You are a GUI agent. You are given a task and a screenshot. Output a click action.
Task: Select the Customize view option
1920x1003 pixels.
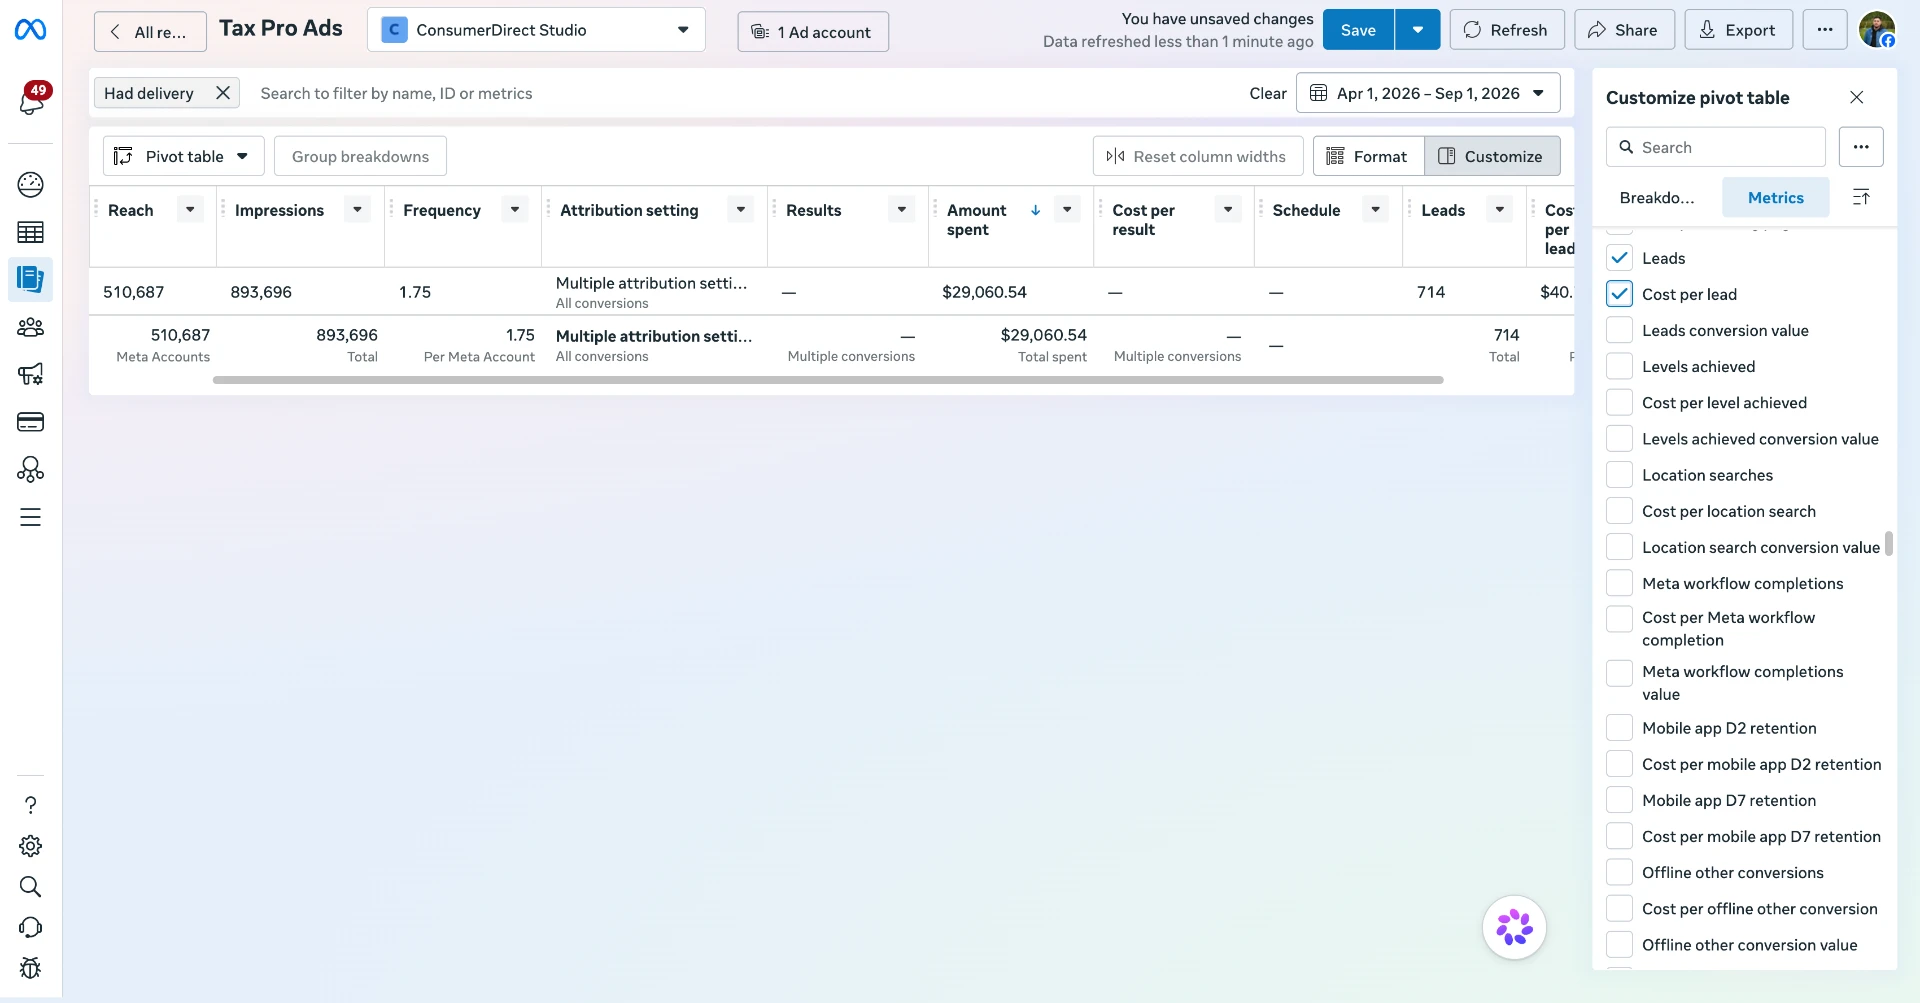pyautogui.click(x=1492, y=156)
